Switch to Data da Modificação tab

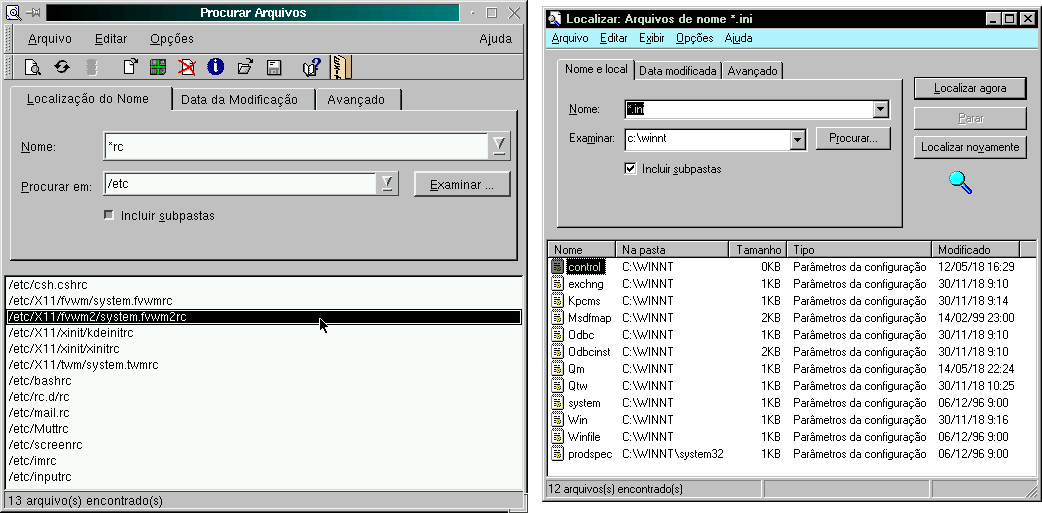[x=240, y=100]
